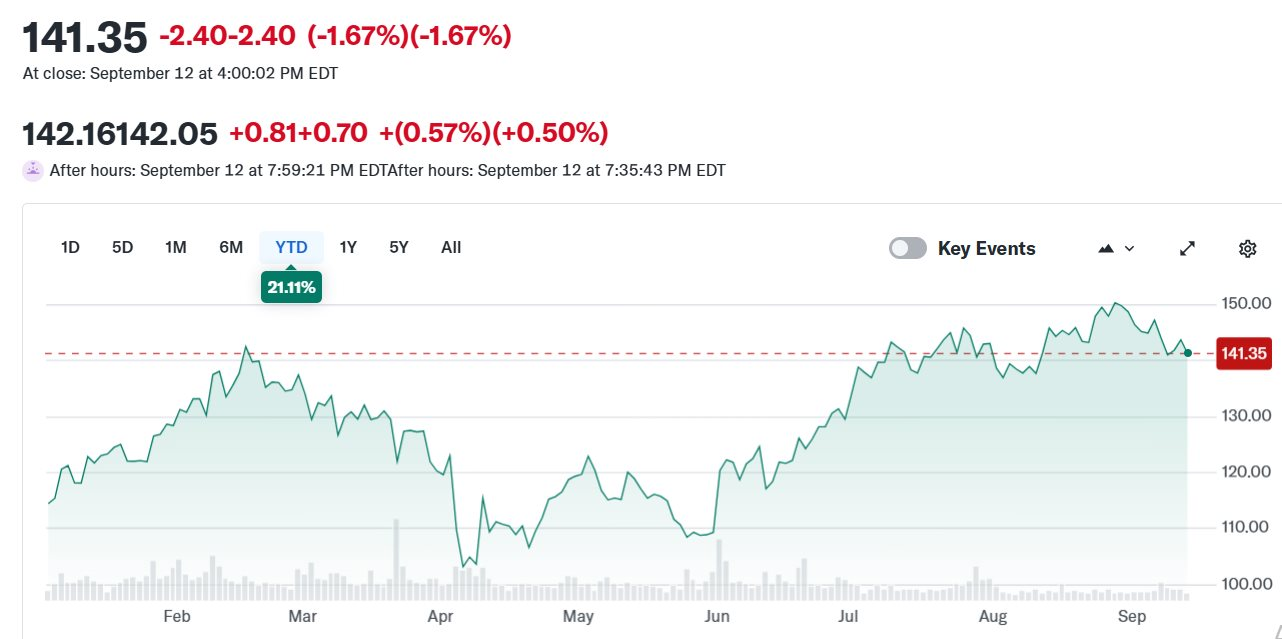Viewport: 1282px width, 639px height.
Task: Show the All time range
Action: click(x=450, y=247)
